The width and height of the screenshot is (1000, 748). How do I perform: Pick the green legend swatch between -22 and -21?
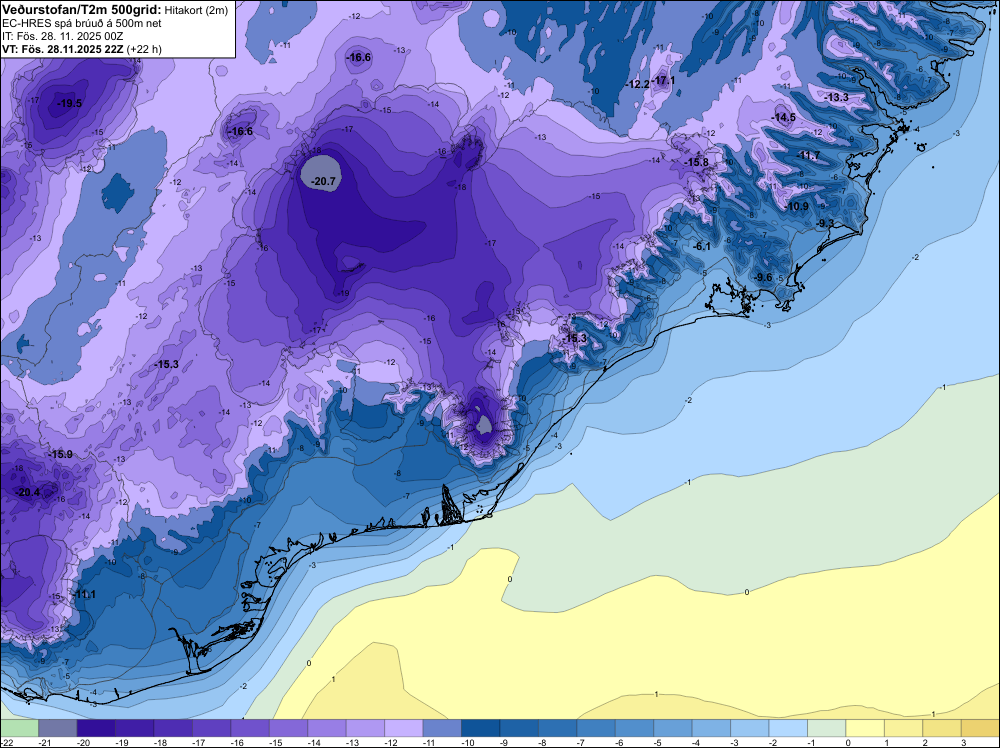tap(19, 728)
